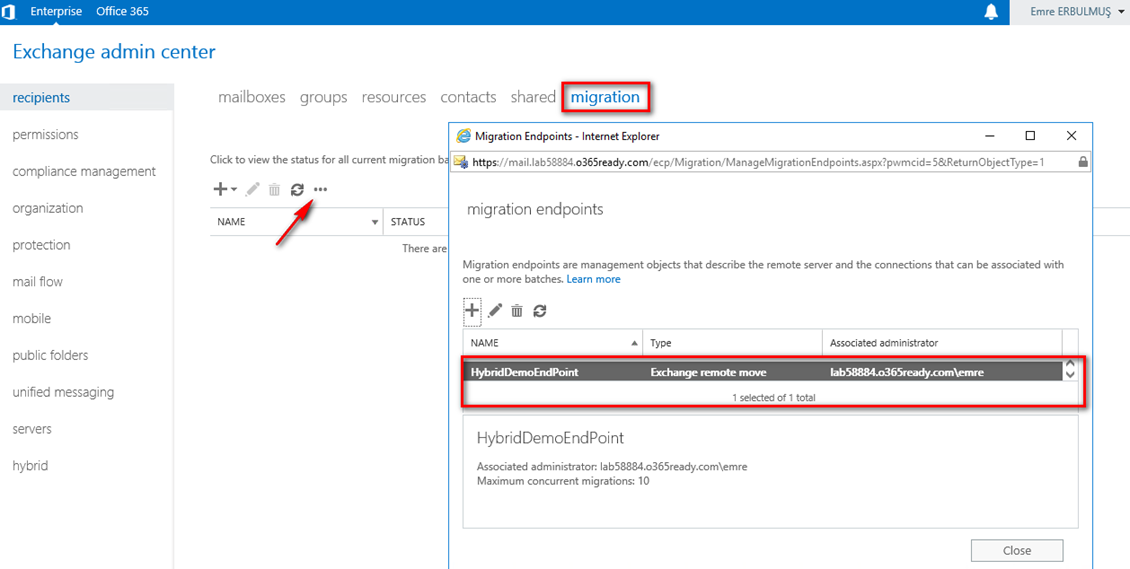1130x569 pixels.
Task: Click the new migration batch plus icon
Action: tap(221, 189)
